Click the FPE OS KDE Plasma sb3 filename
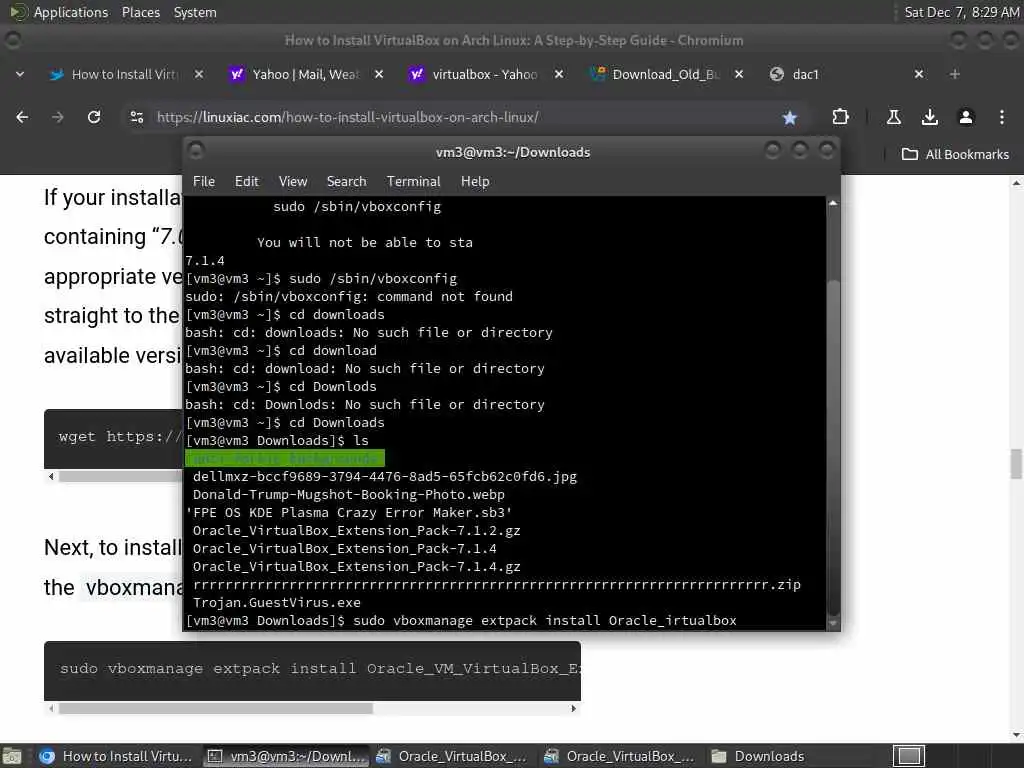1024x768 pixels. coord(349,513)
